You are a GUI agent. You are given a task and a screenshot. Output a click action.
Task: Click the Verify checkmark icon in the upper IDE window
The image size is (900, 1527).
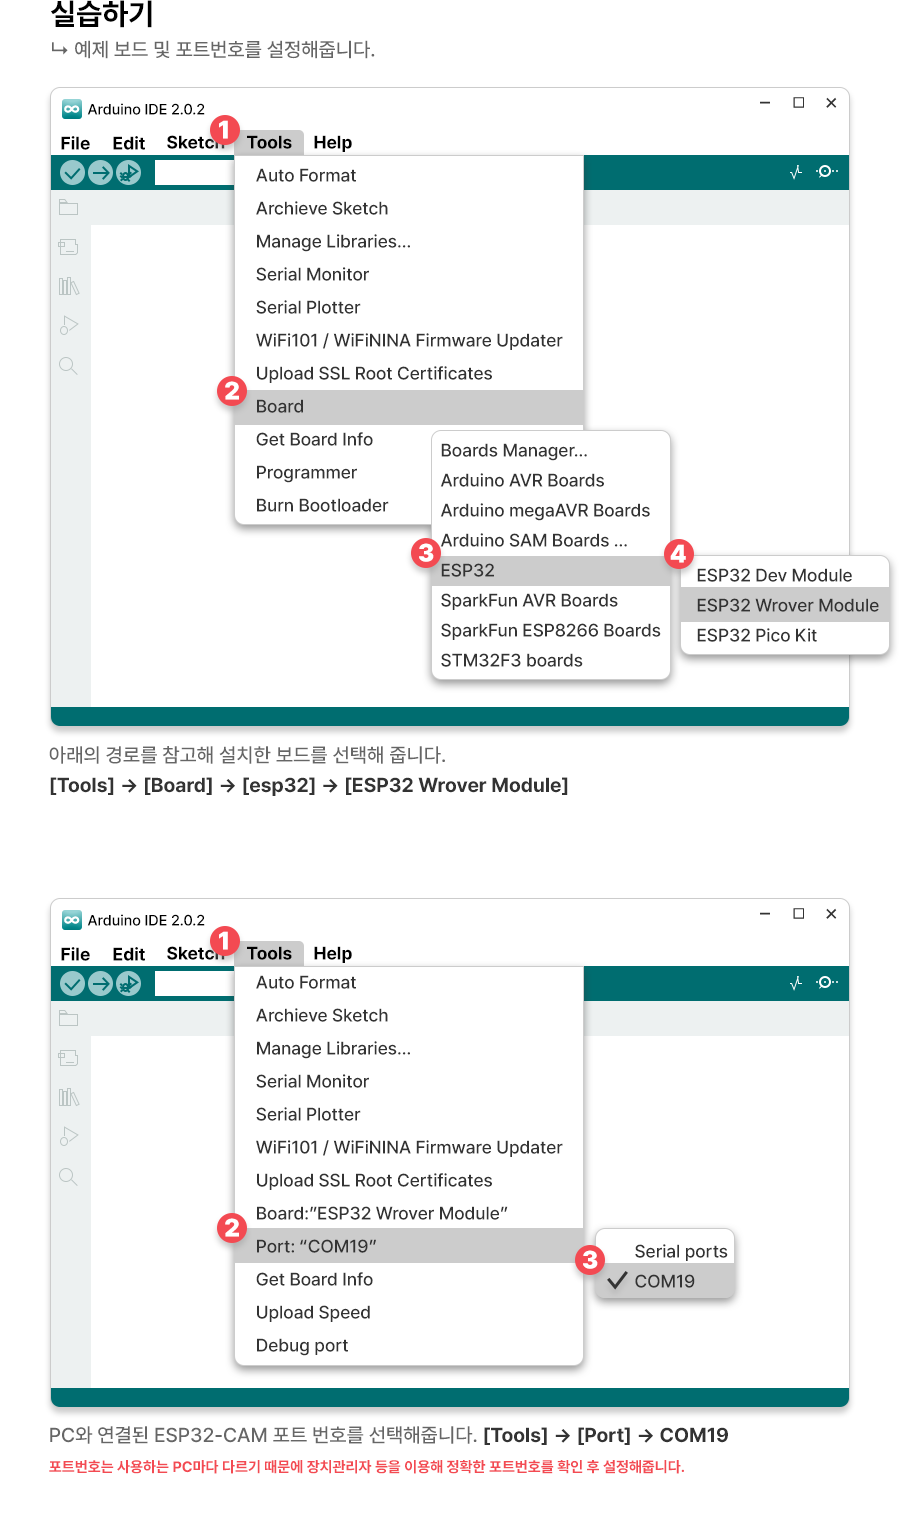click(72, 173)
